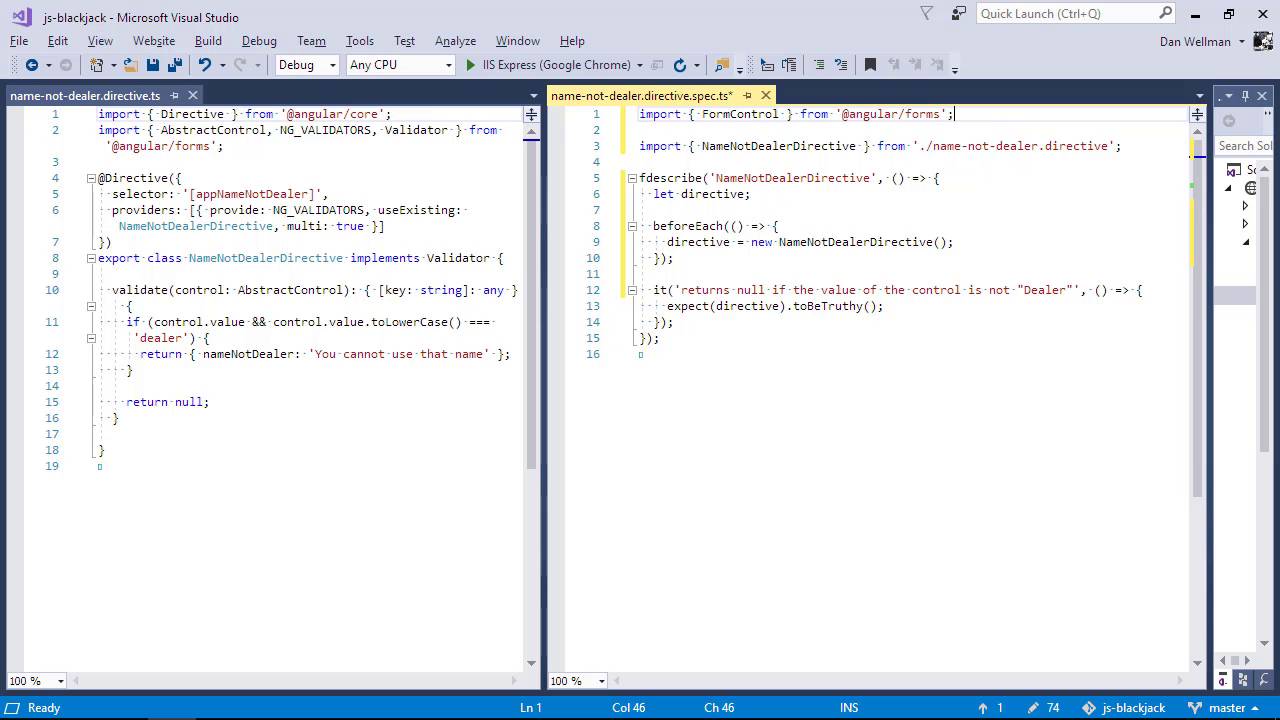Open the left editor 100 % zoom dropdown
The width and height of the screenshot is (1280, 720).
click(61, 681)
